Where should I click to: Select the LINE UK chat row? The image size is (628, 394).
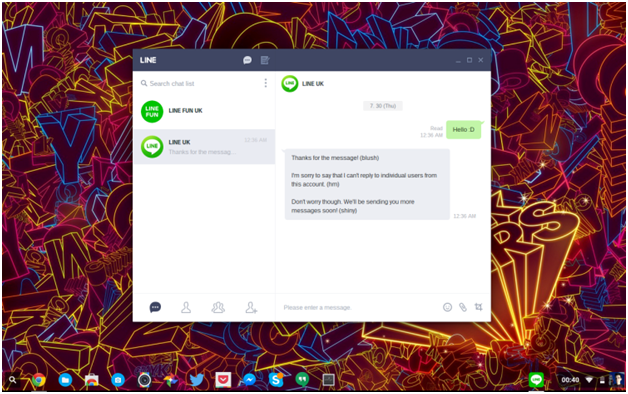click(x=204, y=147)
